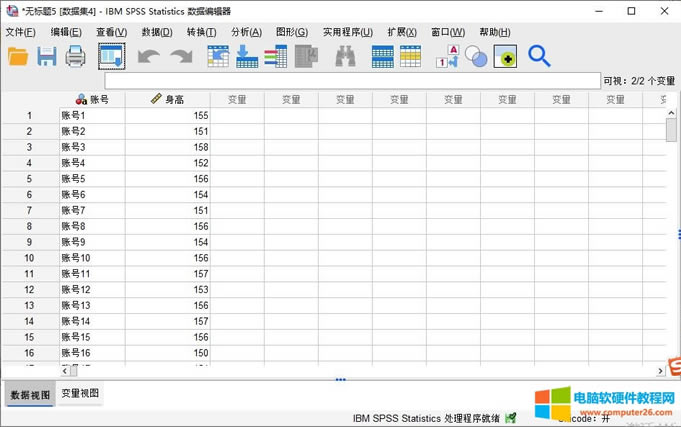Click the Print icon in toolbar
Screen dimensions: 681x427
pos(76,57)
